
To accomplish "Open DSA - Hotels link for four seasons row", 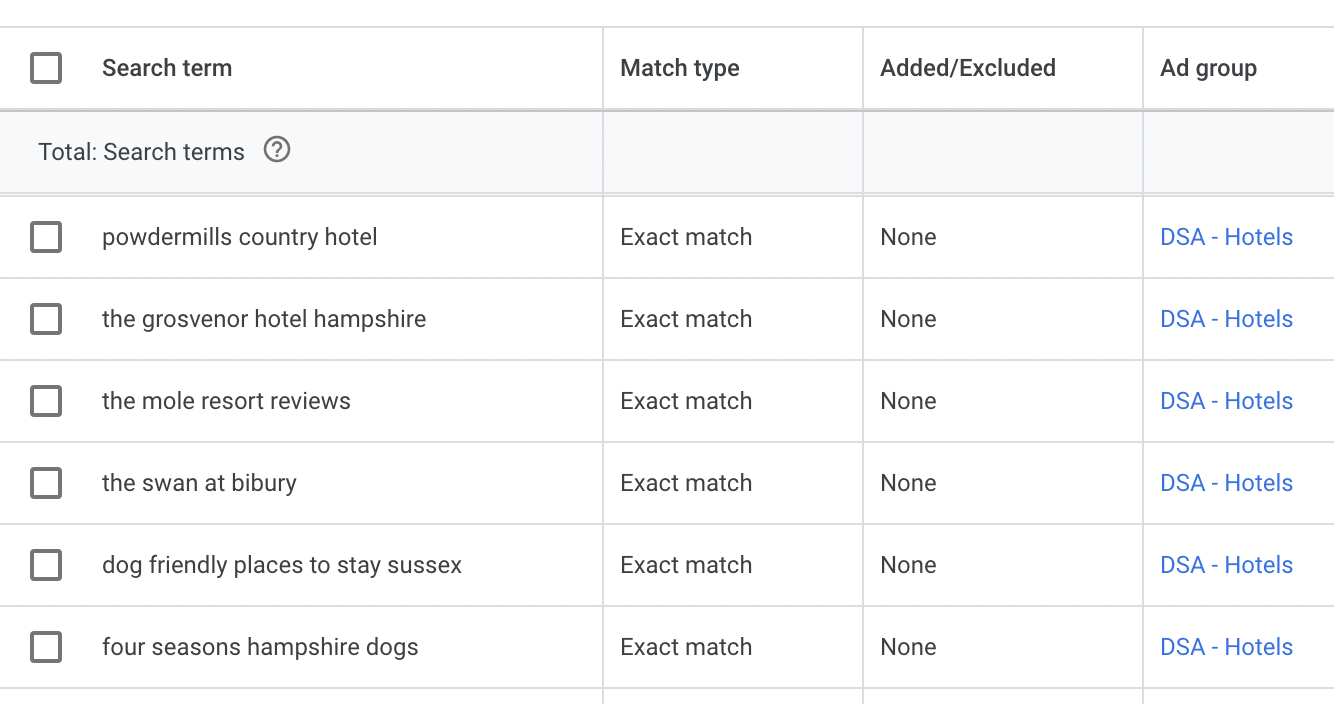I will tap(1226, 647).
